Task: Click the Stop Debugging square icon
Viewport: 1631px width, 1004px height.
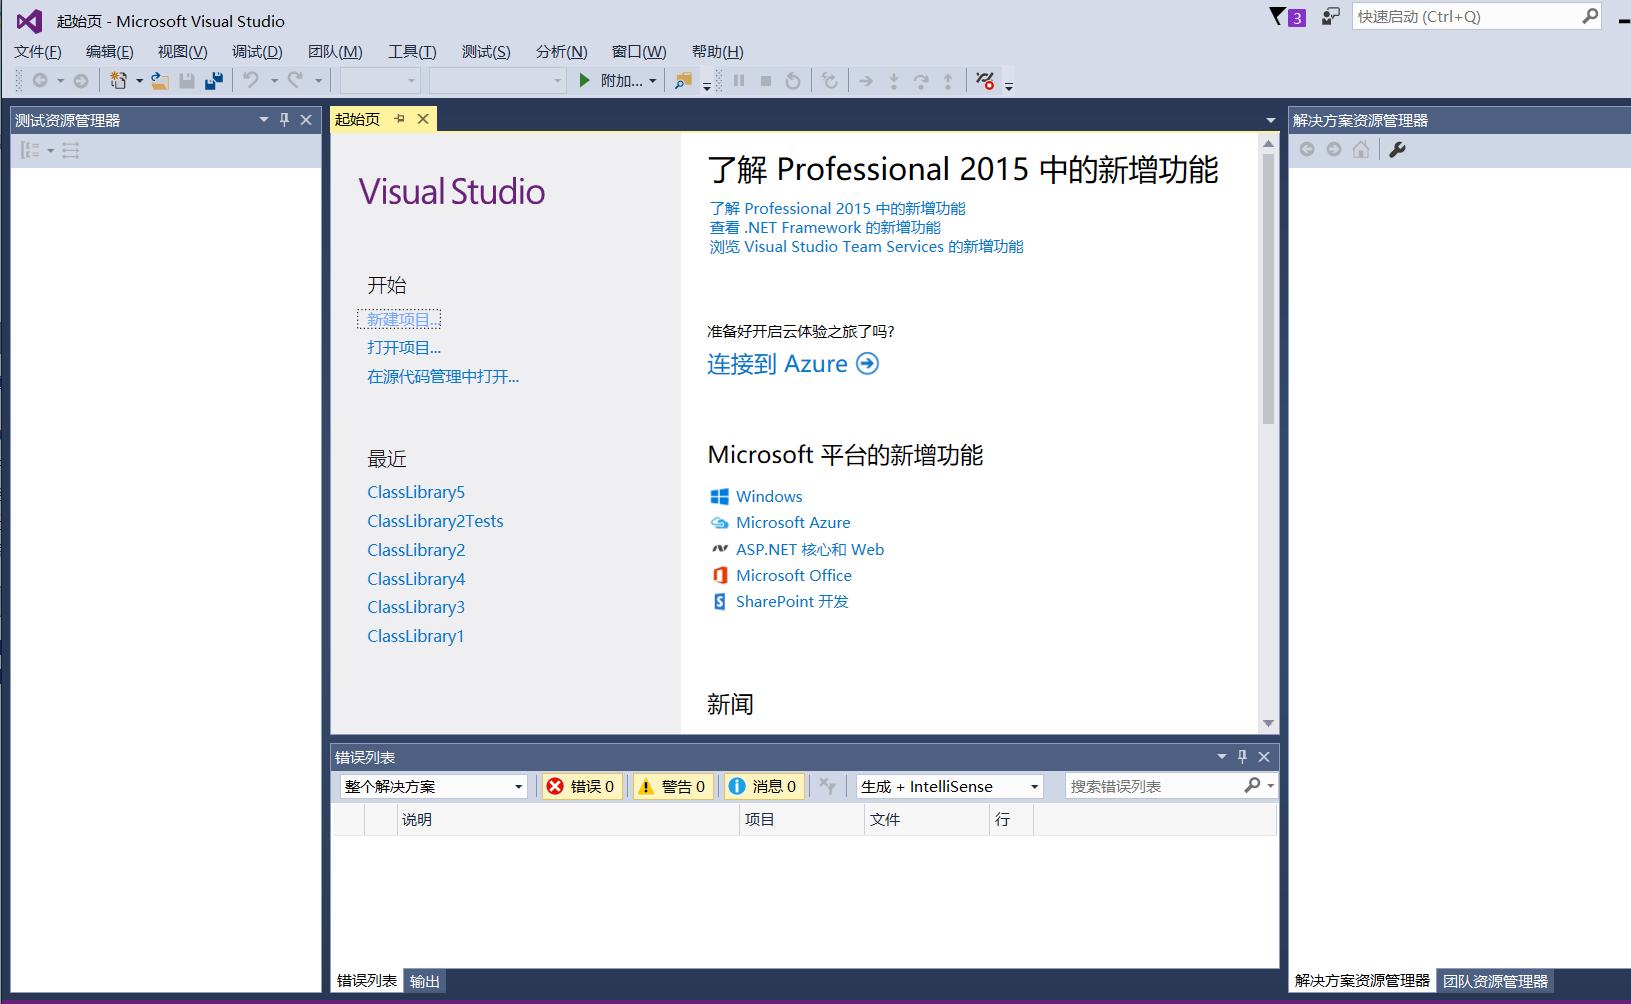Action: pyautogui.click(x=766, y=81)
